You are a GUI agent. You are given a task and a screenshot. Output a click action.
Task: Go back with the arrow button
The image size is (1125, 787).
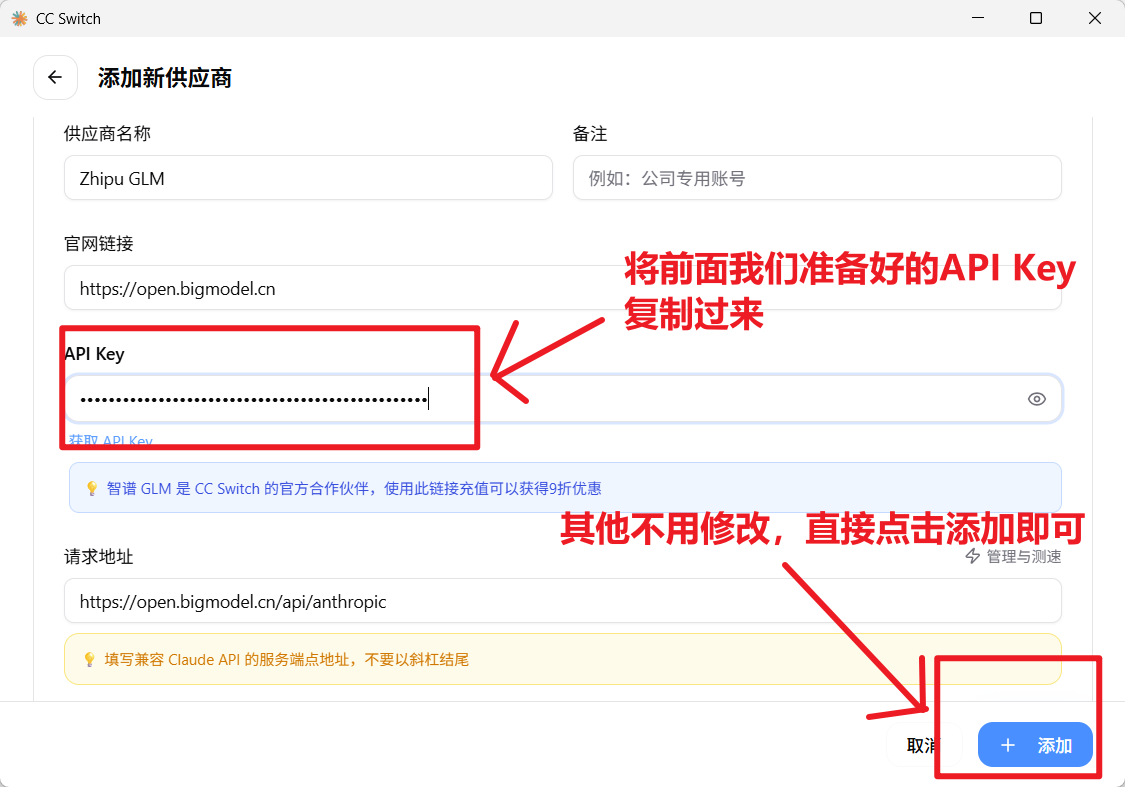tap(55, 77)
